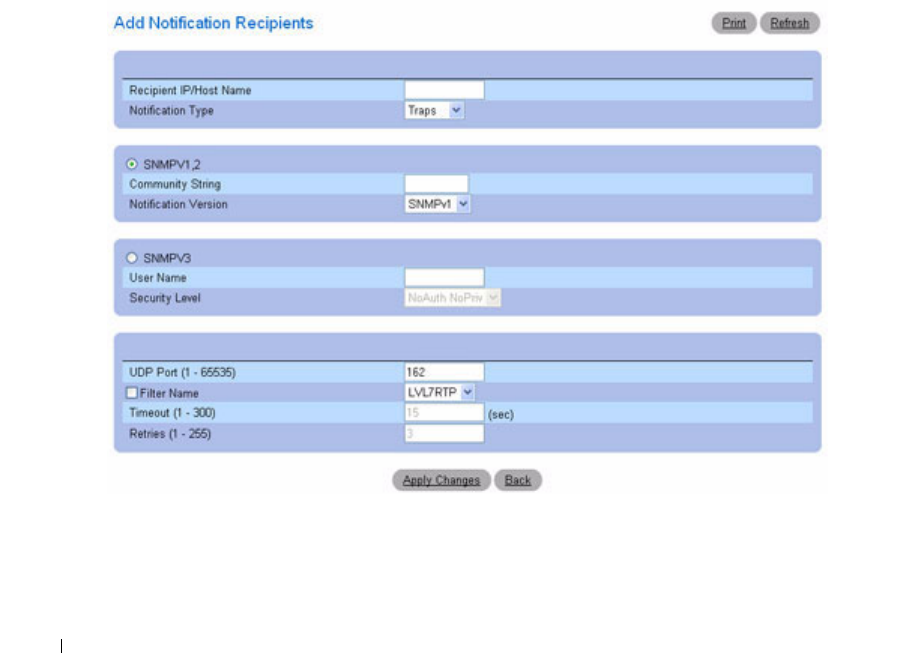Viewport: 900px width, 653px height.
Task: Focus the User Name field
Action: pyautogui.click(x=444, y=278)
